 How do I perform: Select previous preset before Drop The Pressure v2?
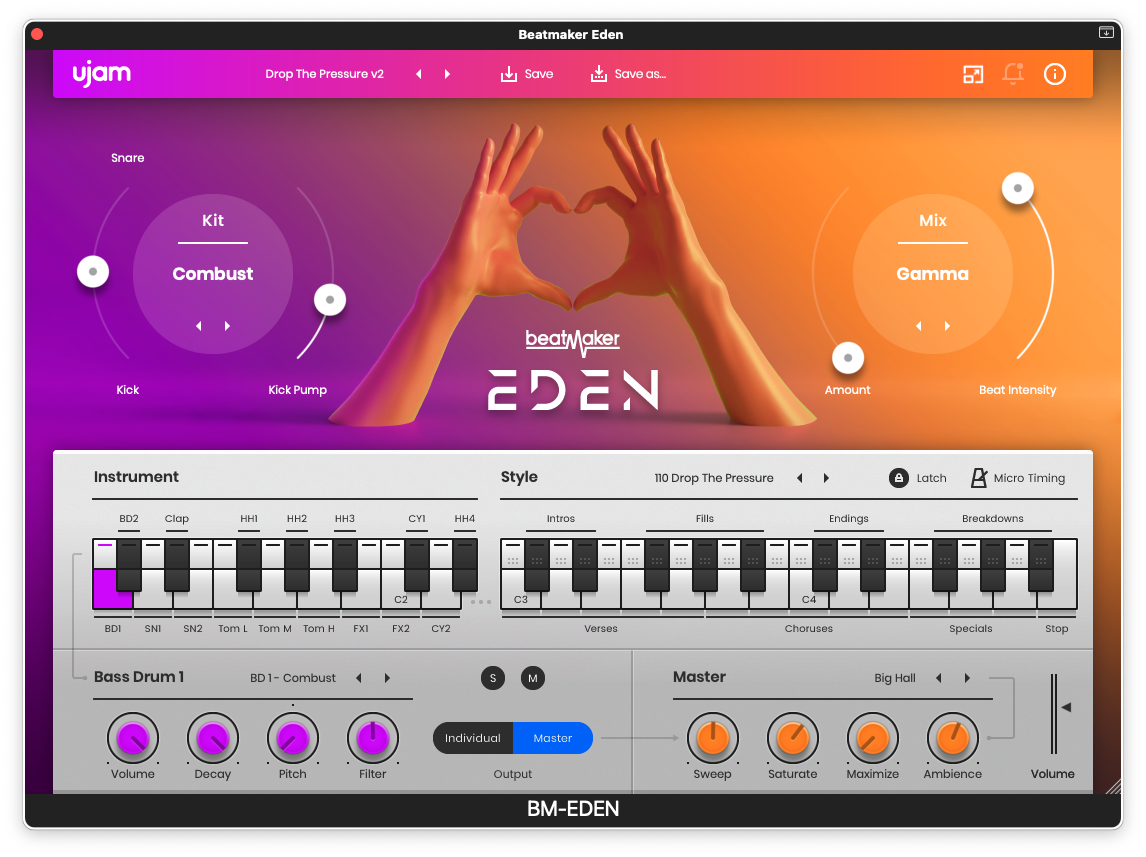[419, 74]
